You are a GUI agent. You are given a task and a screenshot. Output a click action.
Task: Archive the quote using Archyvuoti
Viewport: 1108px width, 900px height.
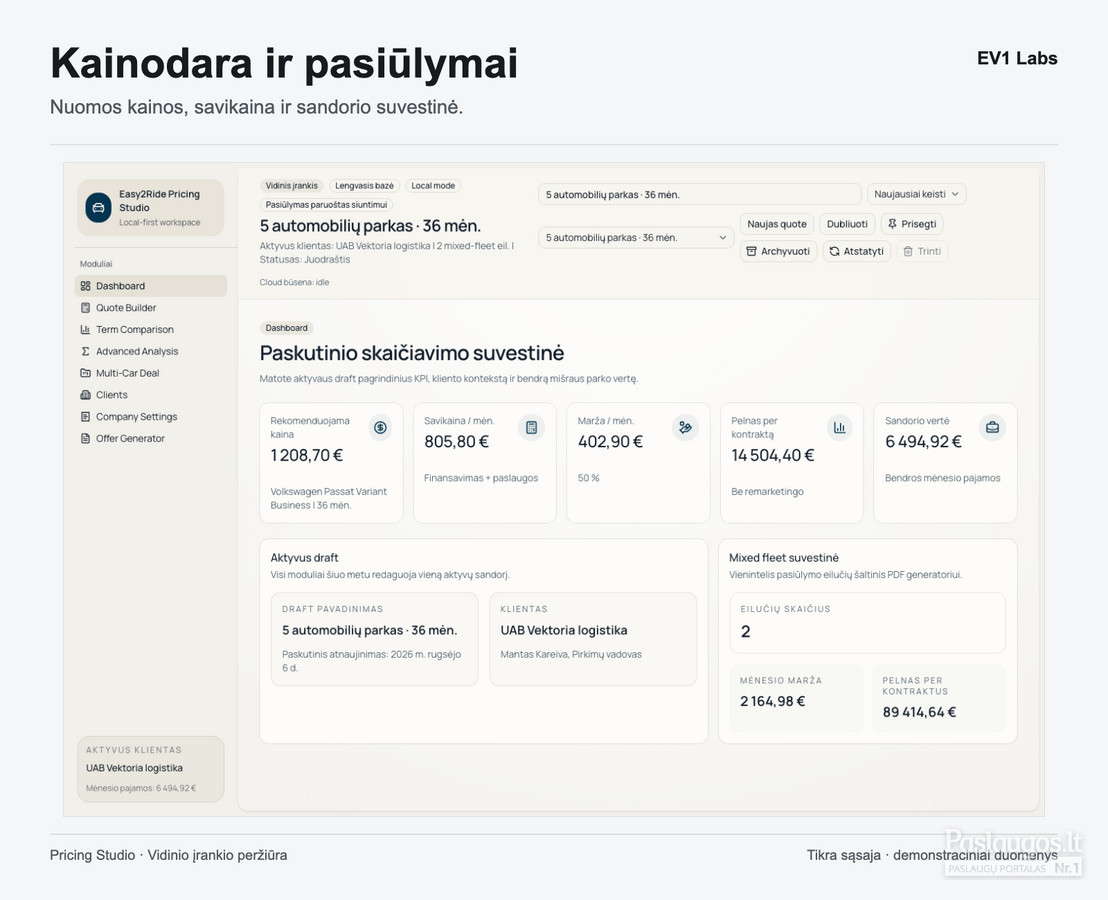[778, 251]
